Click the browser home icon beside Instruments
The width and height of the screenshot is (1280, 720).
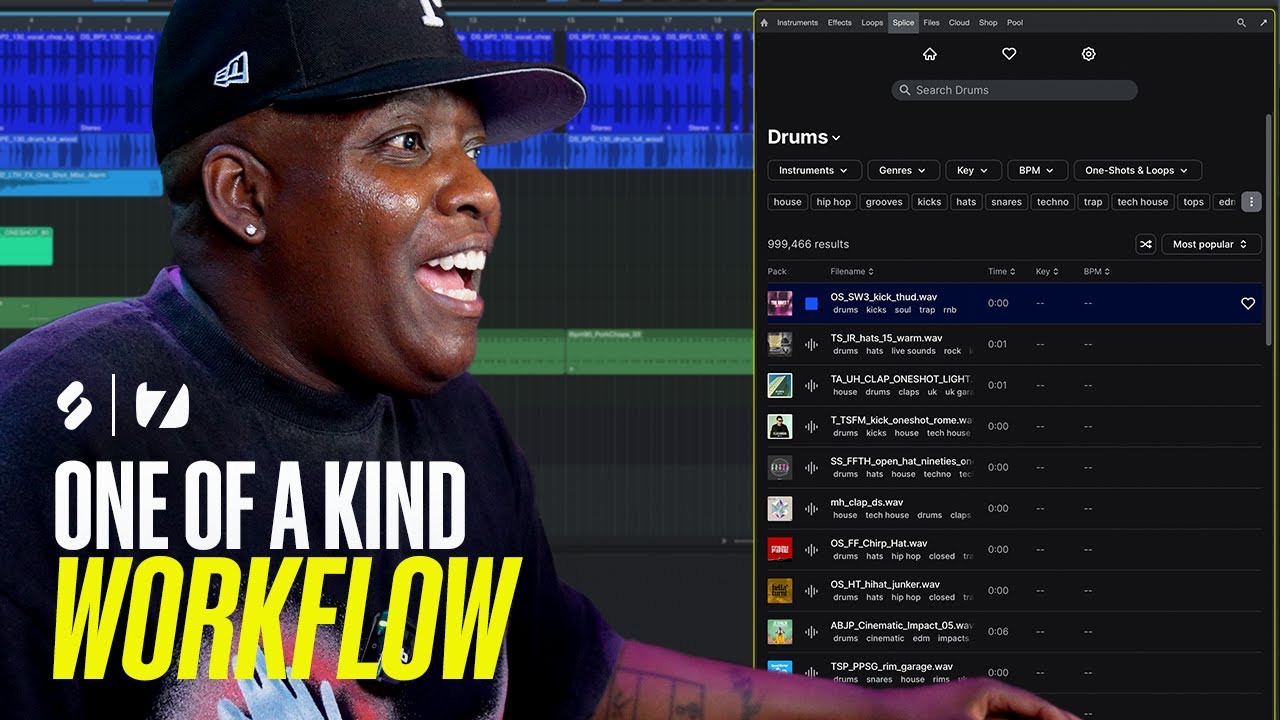pyautogui.click(x=764, y=22)
